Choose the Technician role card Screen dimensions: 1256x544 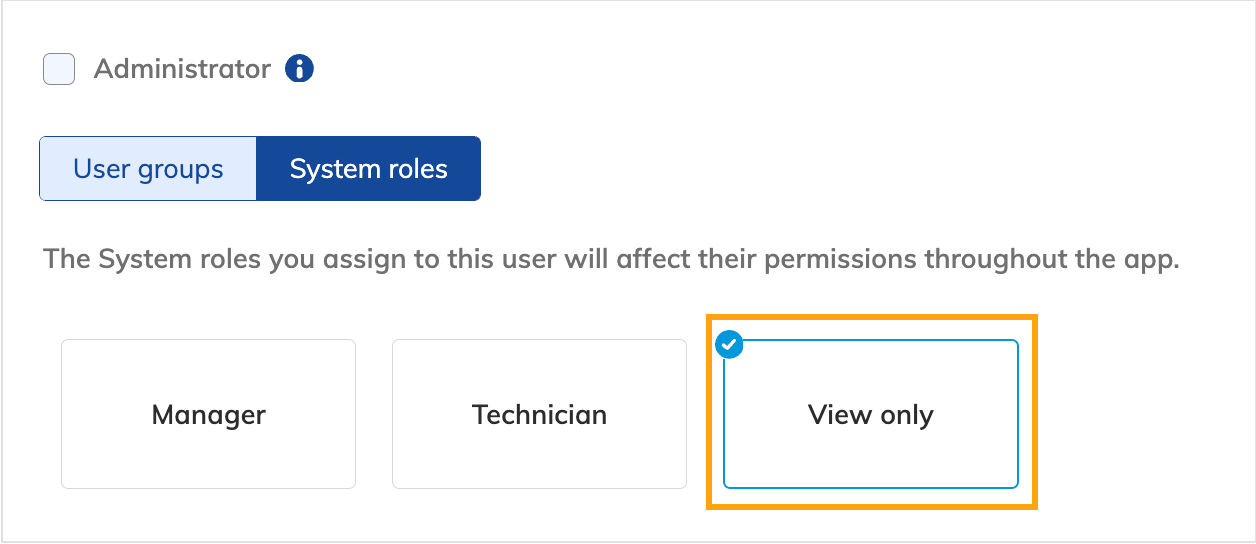tap(539, 414)
